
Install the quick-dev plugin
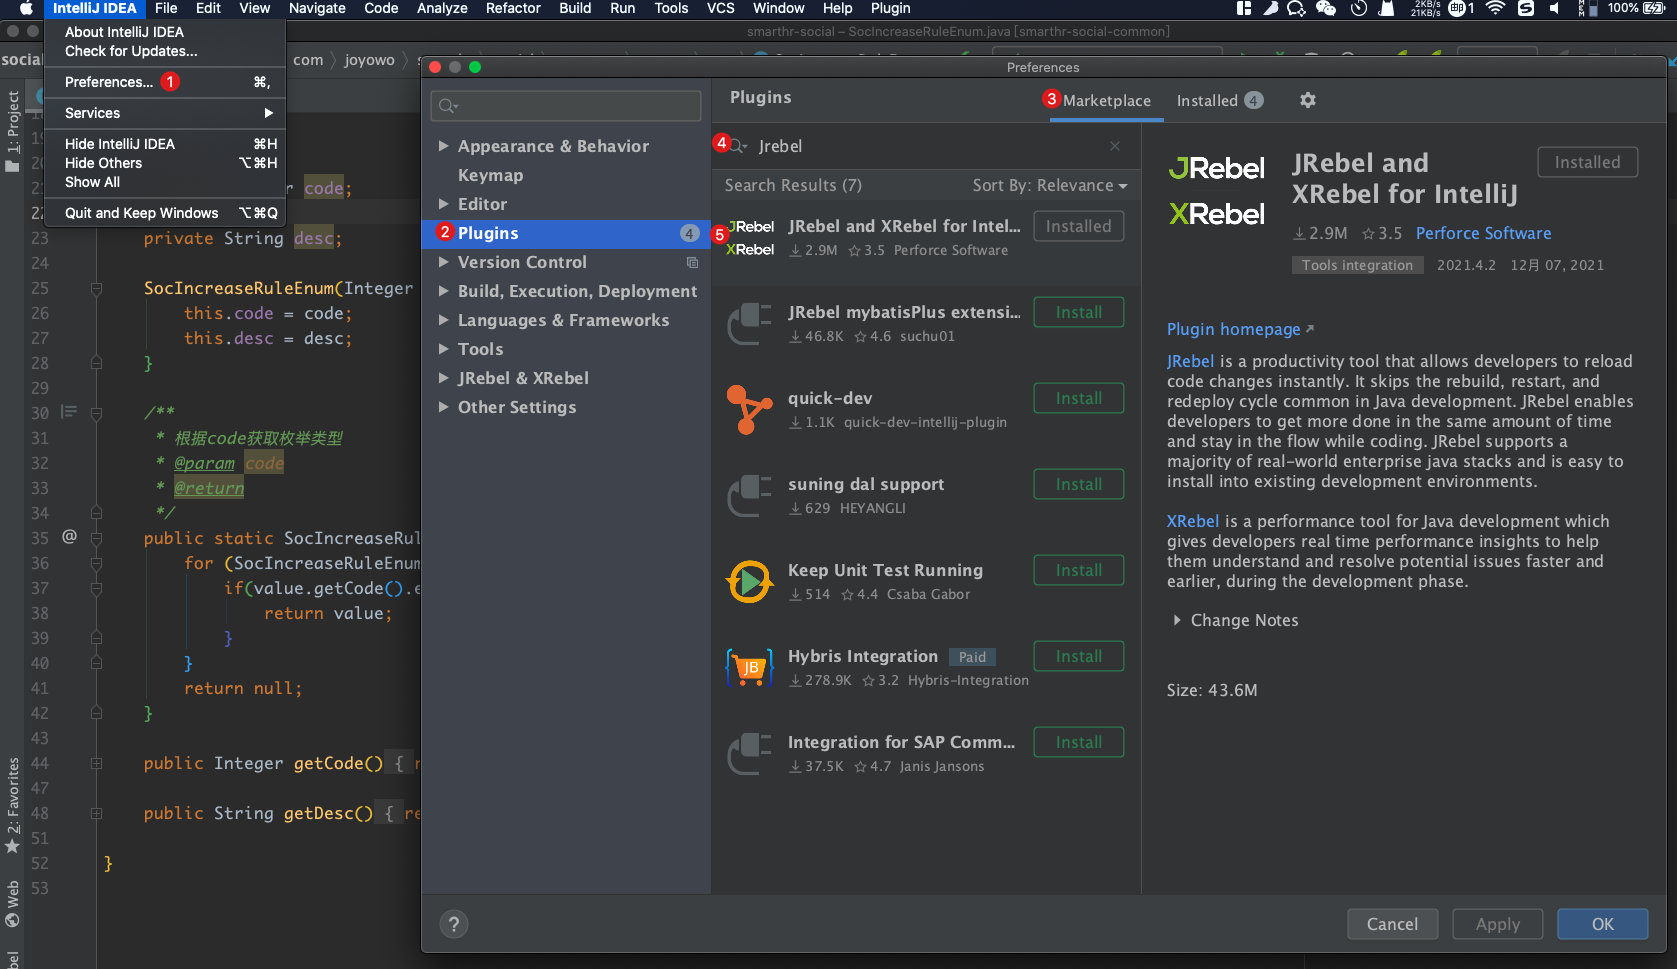point(1079,398)
